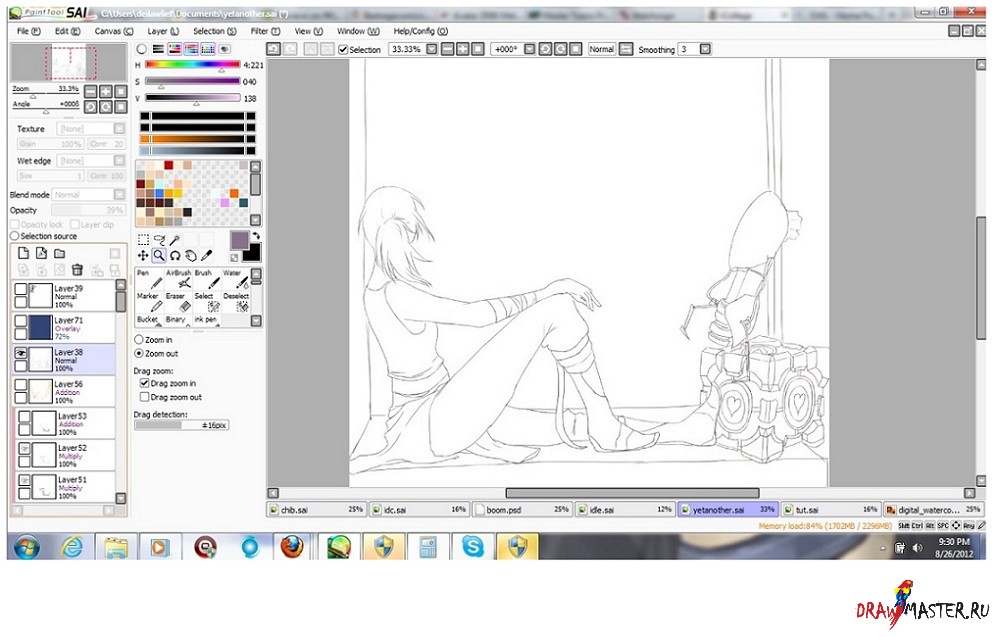997x637 pixels.
Task: Select the Lasso tool
Action: pos(160,240)
